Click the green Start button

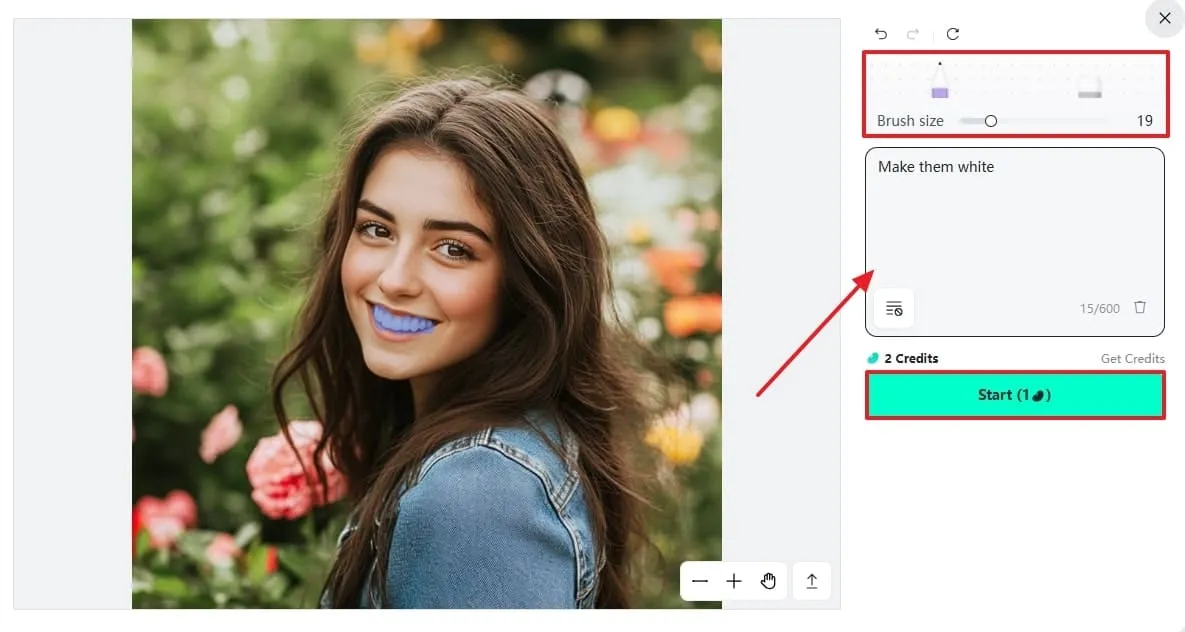coord(1015,395)
